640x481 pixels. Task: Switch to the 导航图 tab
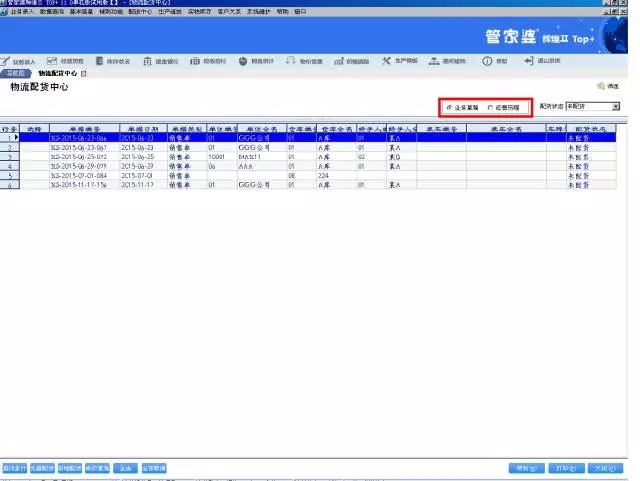tap(15, 73)
